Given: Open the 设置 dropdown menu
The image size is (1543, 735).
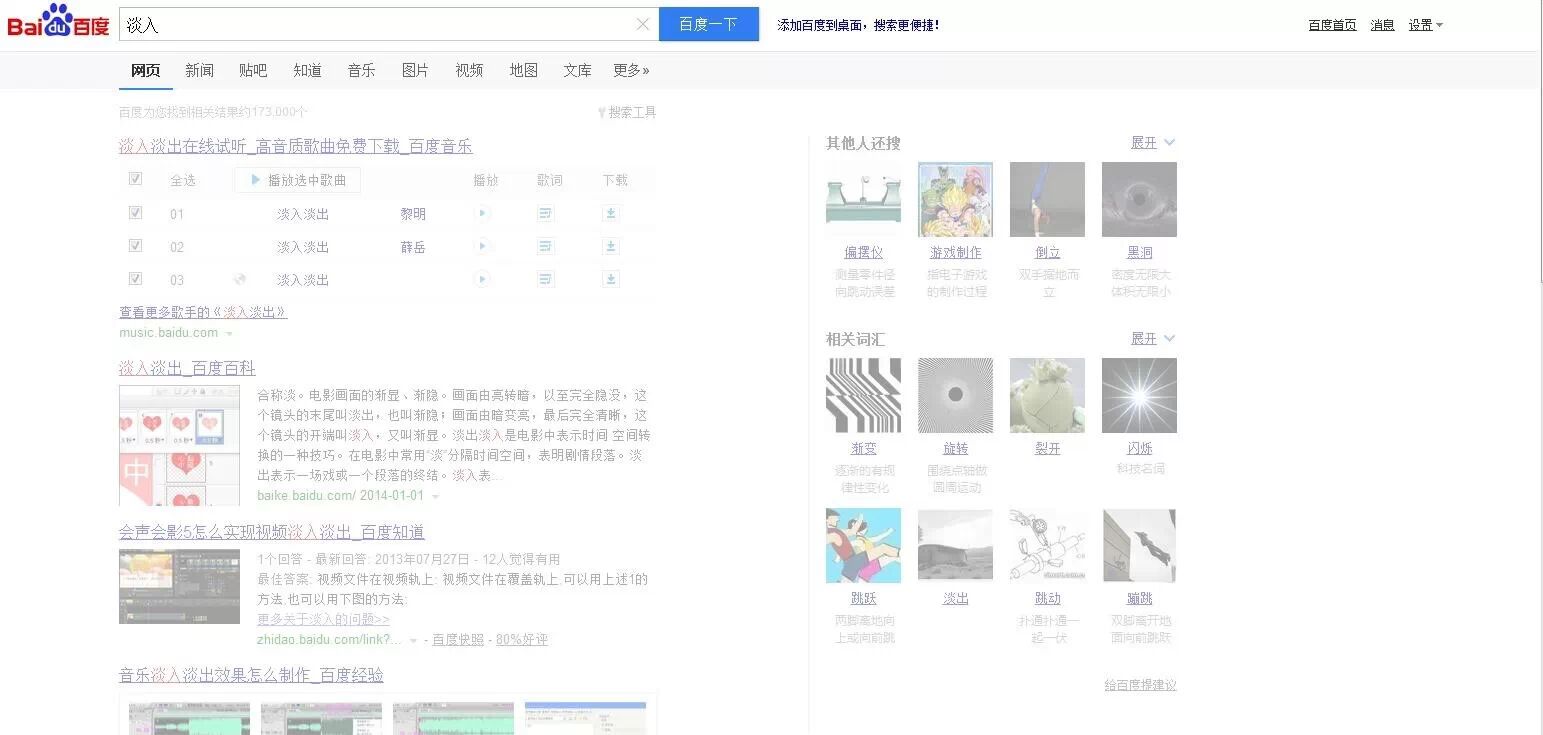Looking at the screenshot, I should point(1425,25).
